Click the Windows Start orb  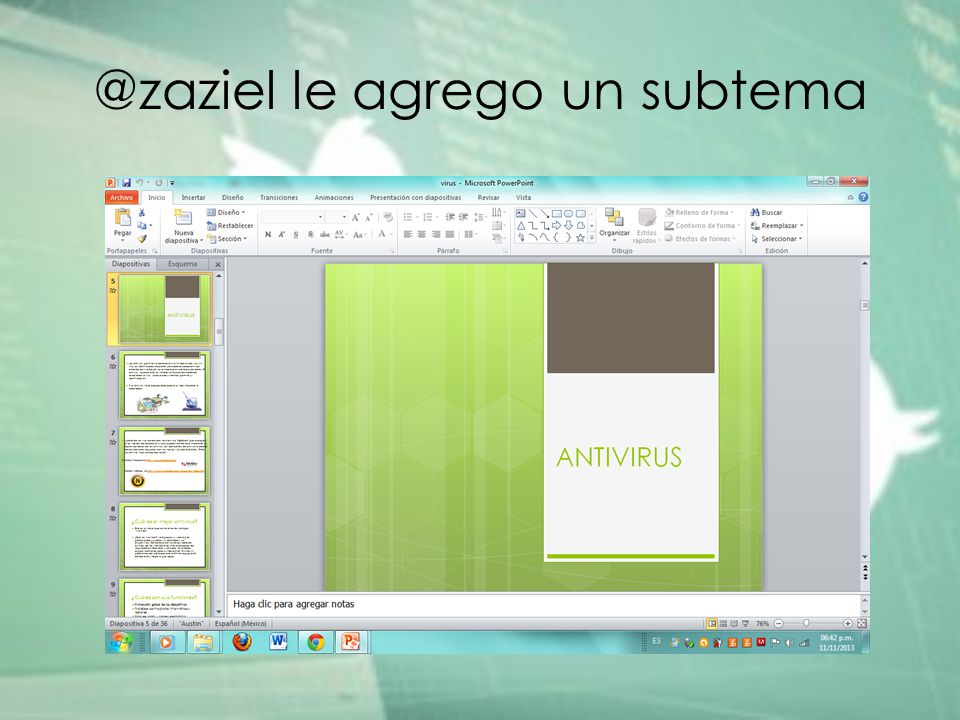tap(121, 642)
